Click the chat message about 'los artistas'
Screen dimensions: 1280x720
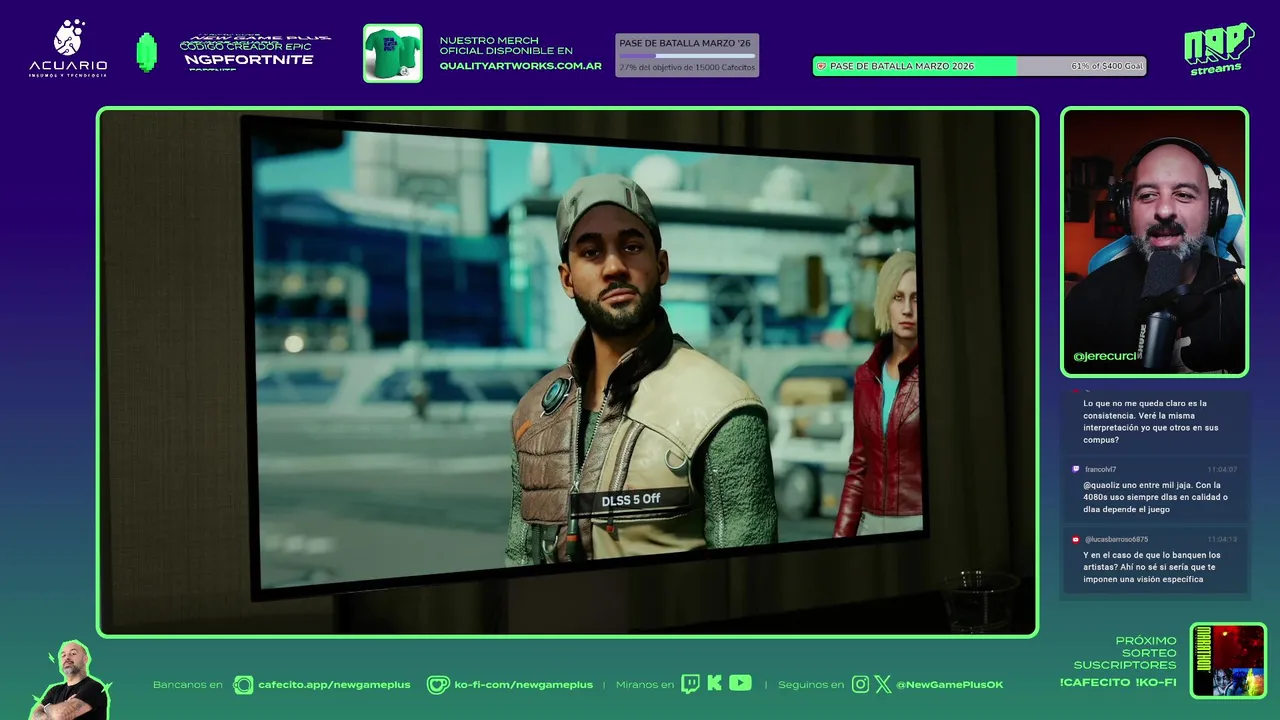(1151, 567)
